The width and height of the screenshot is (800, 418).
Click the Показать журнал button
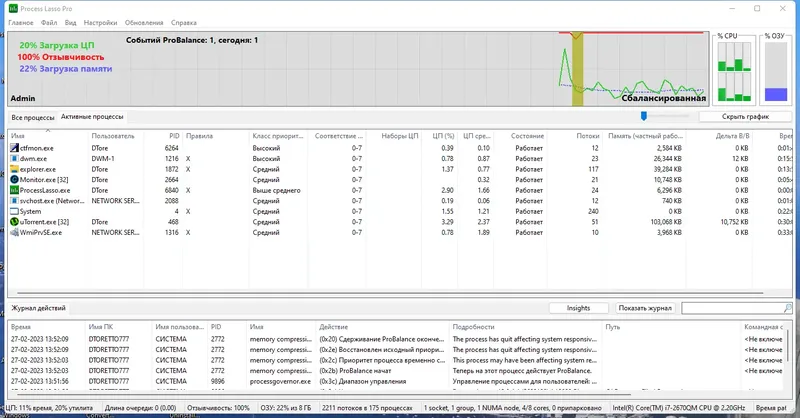[645, 308]
